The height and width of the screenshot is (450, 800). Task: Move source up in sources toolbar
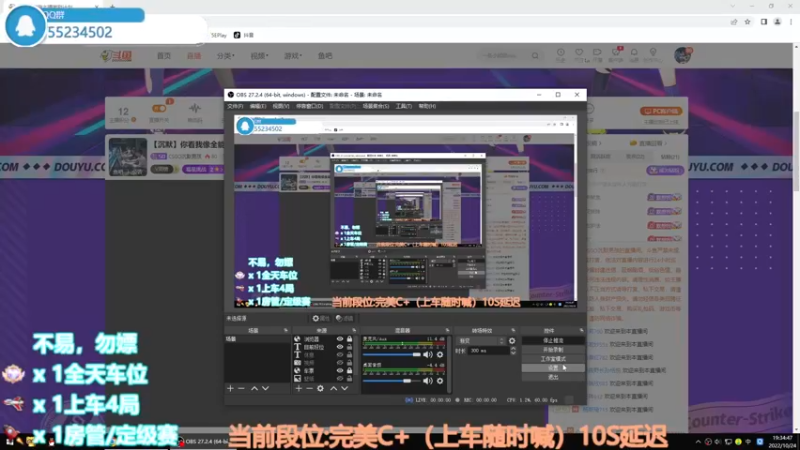[334, 388]
